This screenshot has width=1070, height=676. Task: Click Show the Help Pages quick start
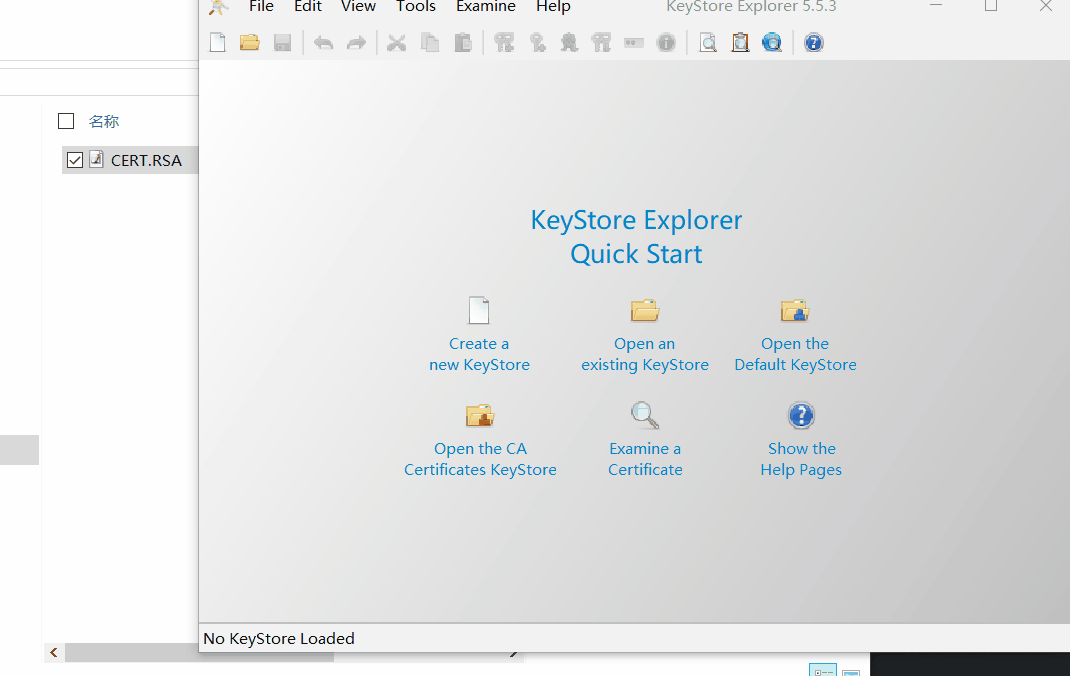pyautogui.click(x=801, y=440)
